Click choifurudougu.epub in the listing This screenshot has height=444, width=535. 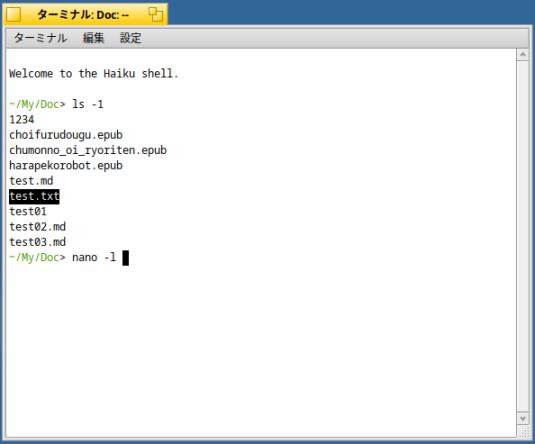pyautogui.click(x=66, y=135)
